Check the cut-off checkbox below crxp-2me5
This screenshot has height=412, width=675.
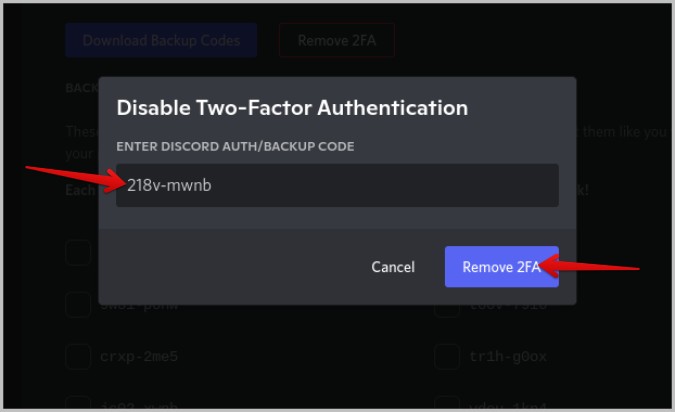tap(78, 402)
